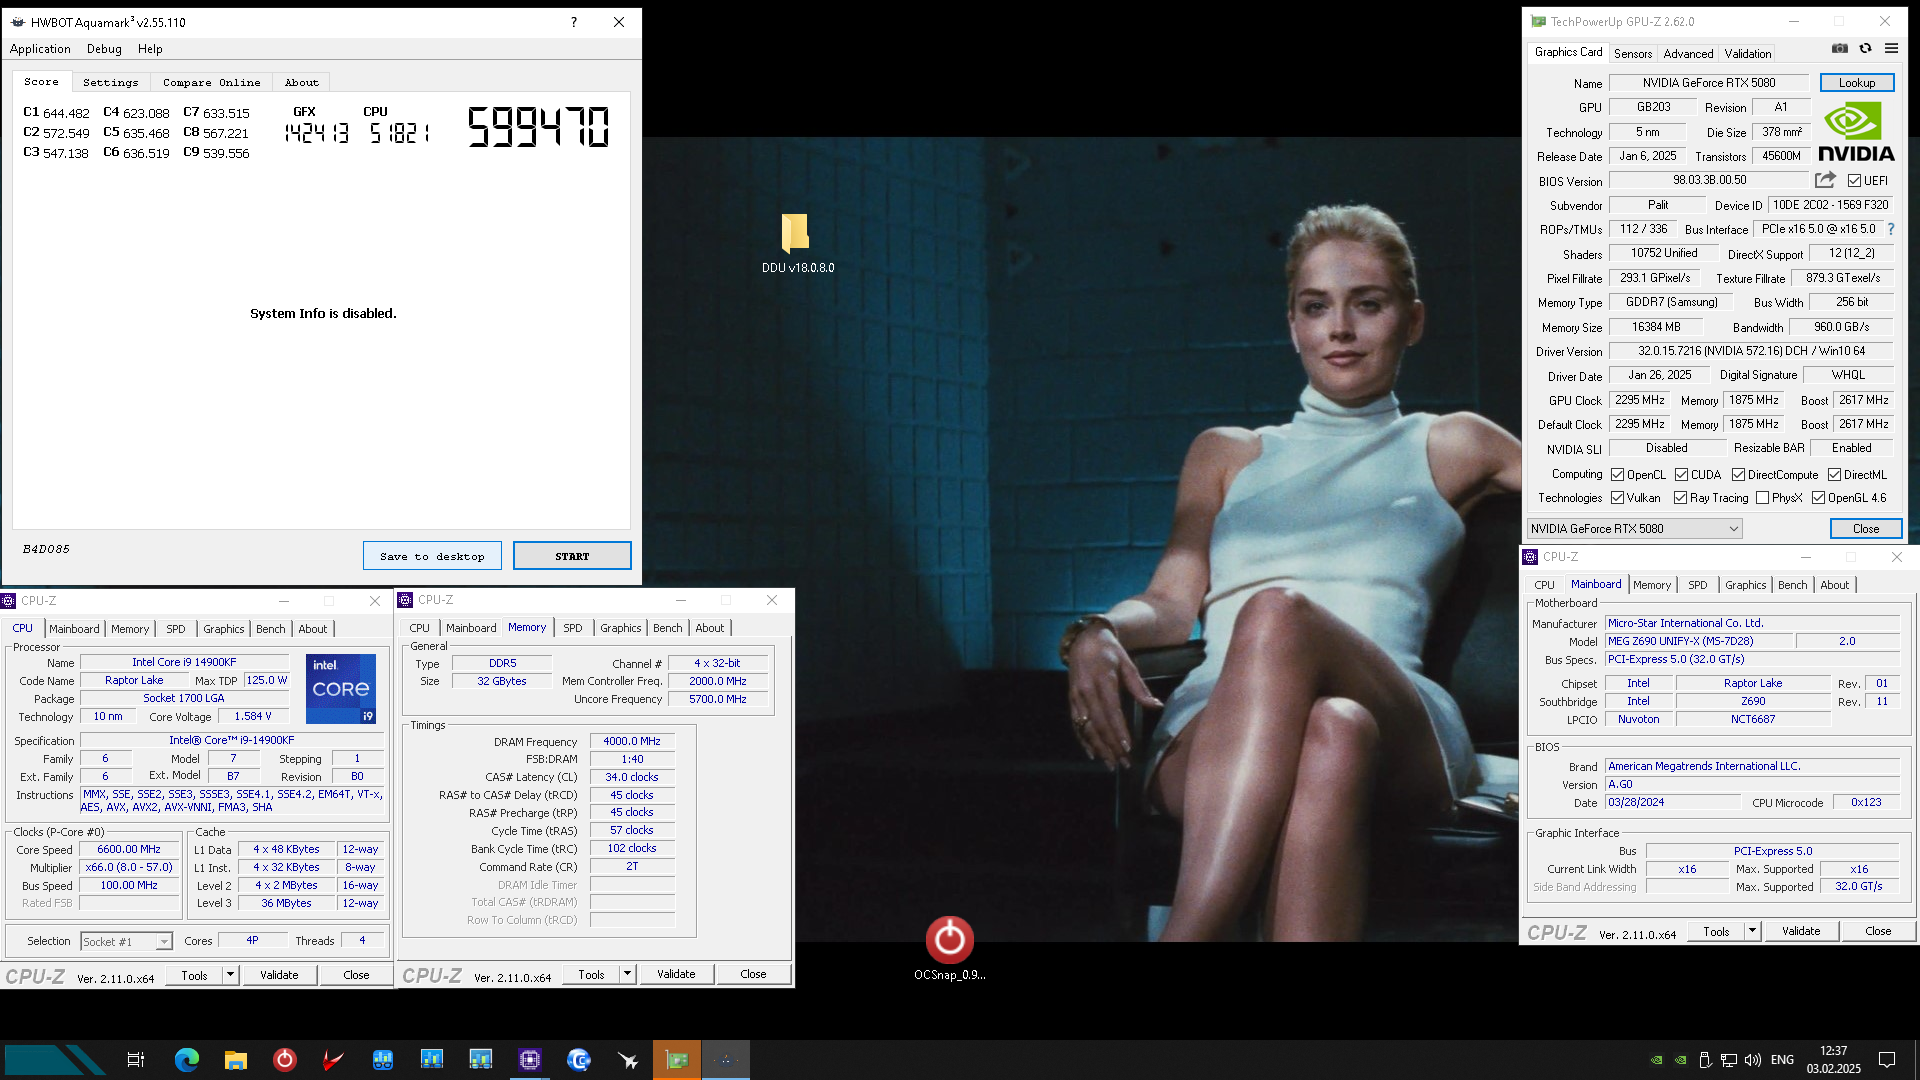
Task: Click the NVIDIA logo in GPU-Z
Action: tap(1856, 132)
